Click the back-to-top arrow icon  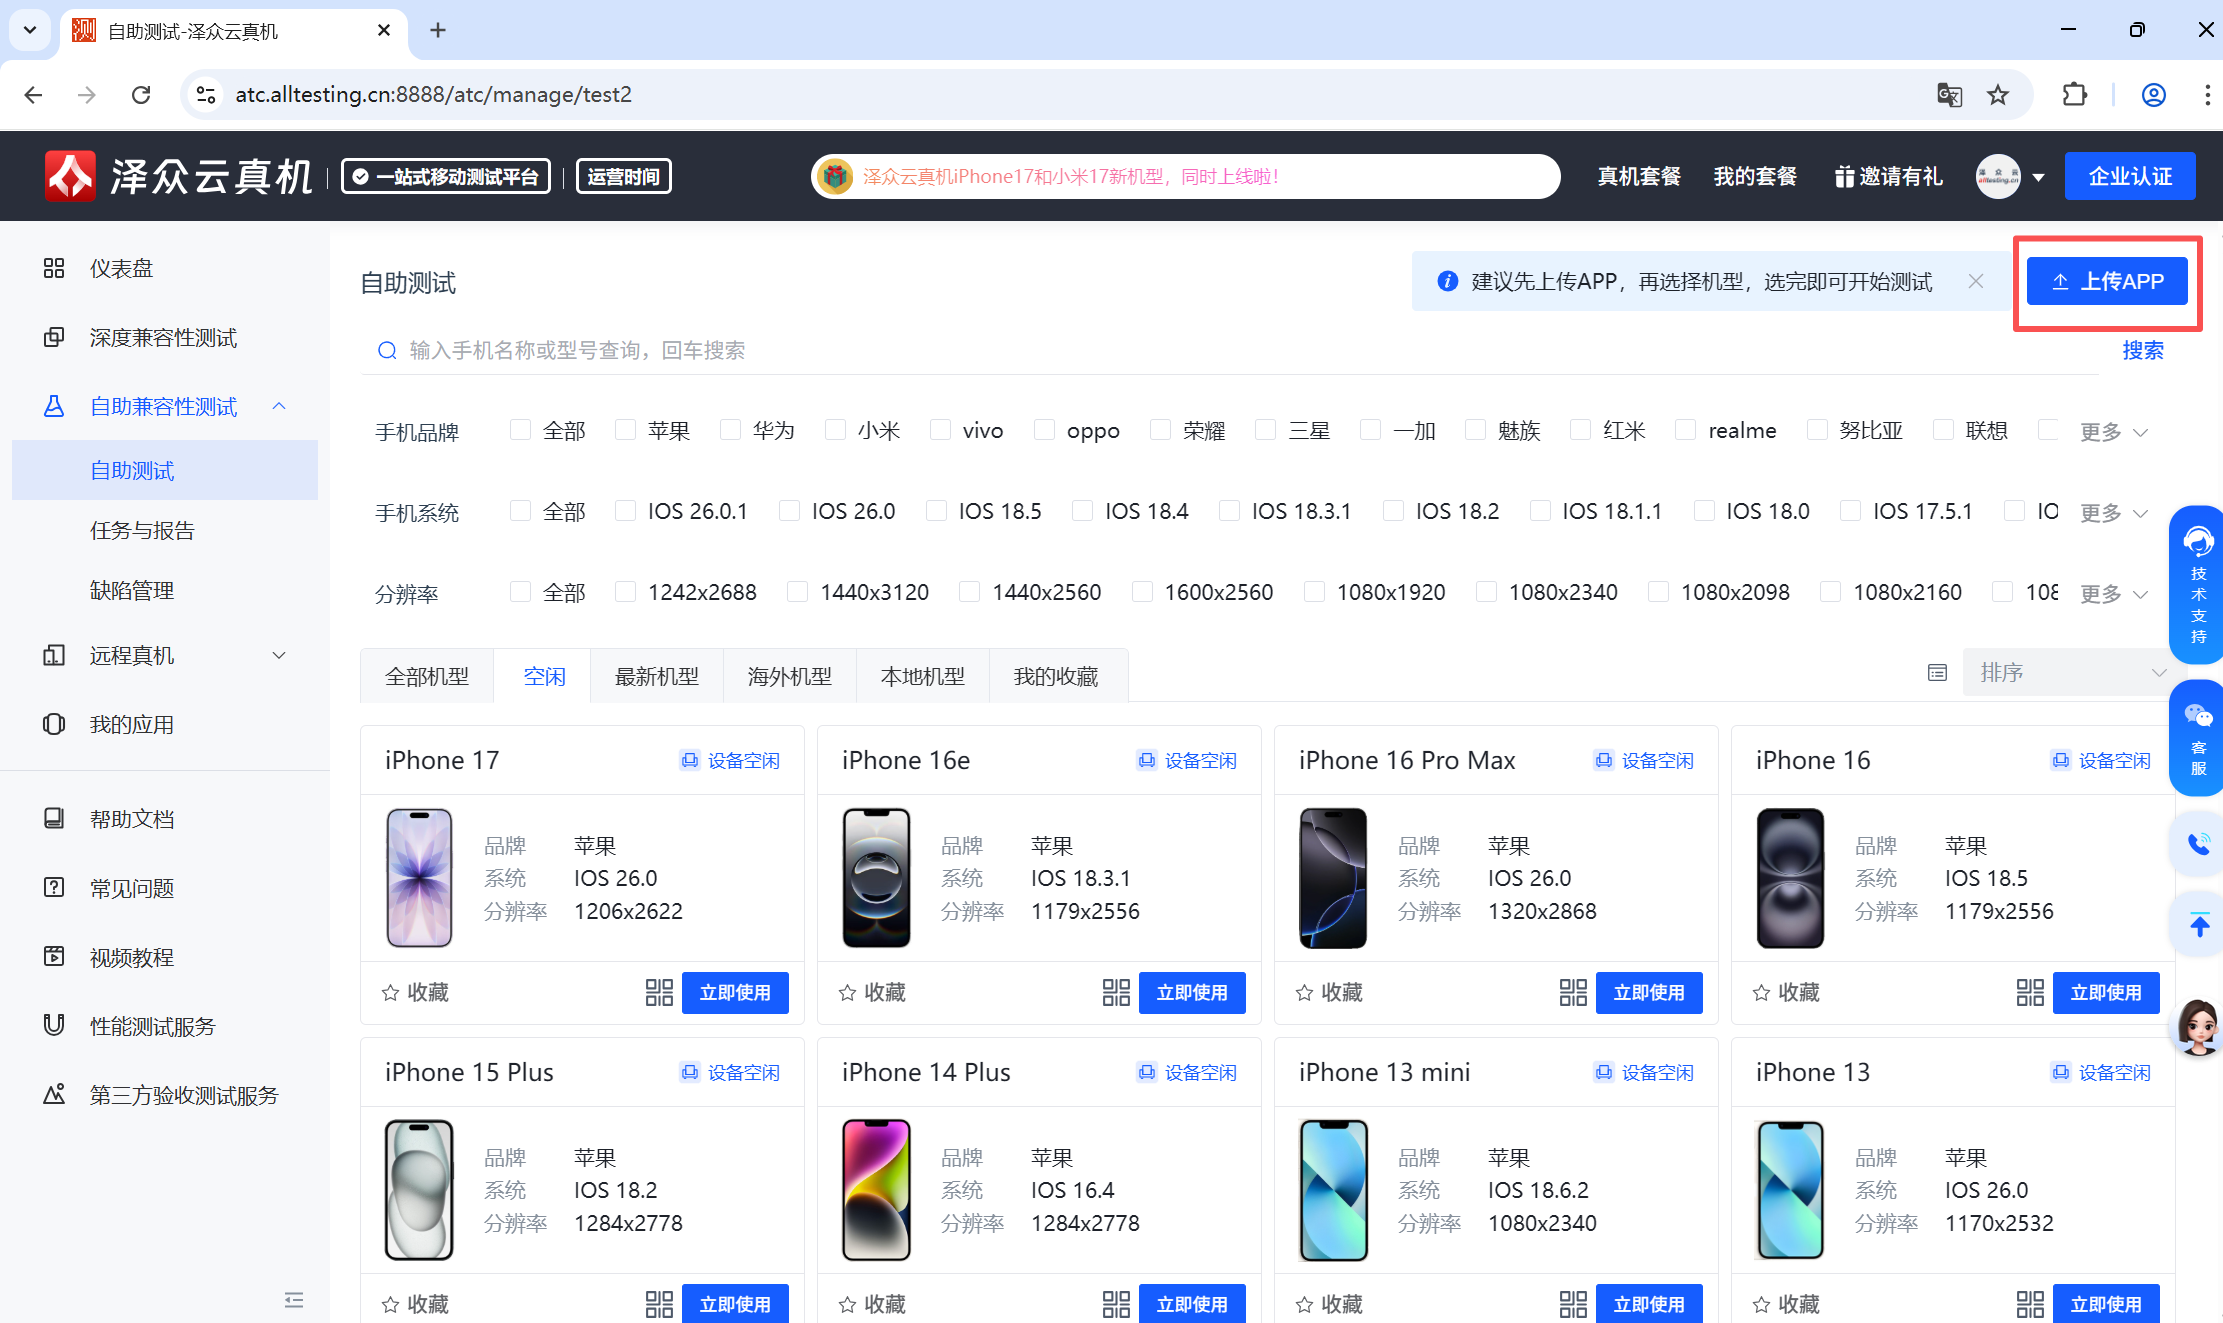click(2197, 925)
